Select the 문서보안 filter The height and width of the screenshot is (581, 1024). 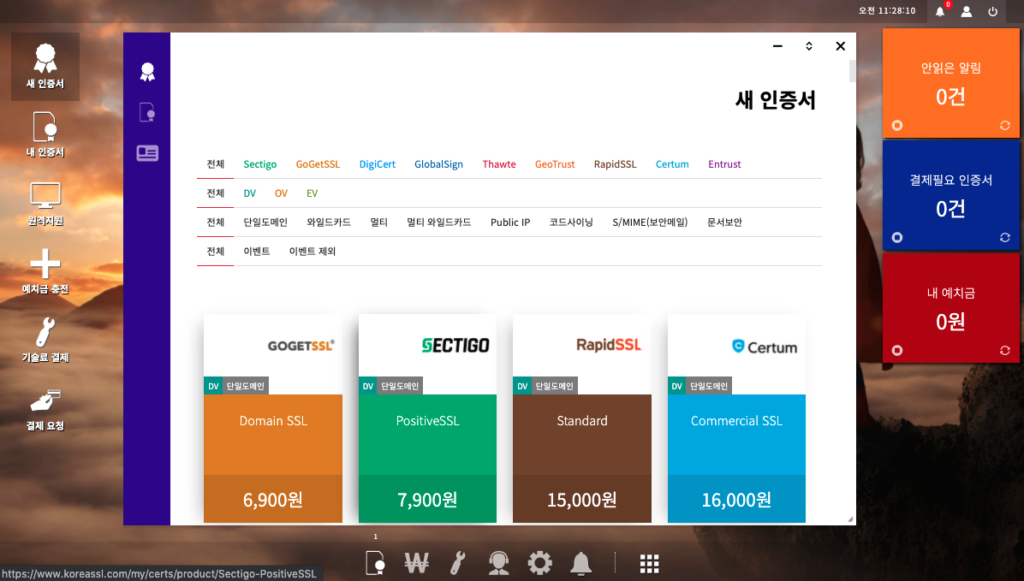(x=725, y=223)
